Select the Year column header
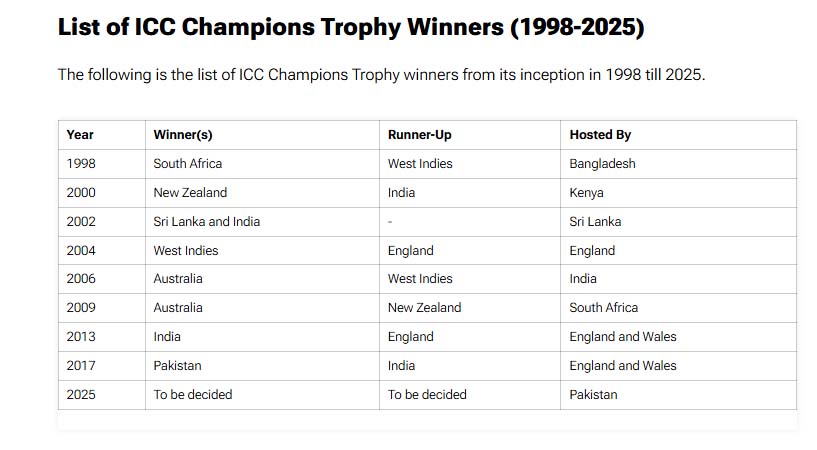817x450 pixels. coord(80,135)
